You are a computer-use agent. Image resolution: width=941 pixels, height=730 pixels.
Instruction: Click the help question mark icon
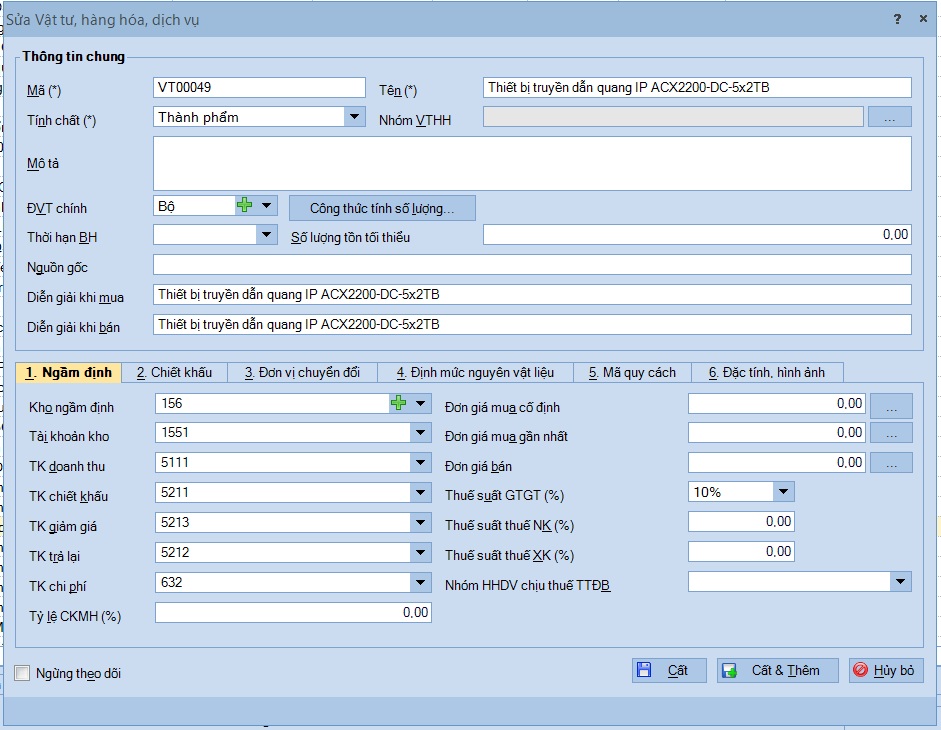pos(897,19)
